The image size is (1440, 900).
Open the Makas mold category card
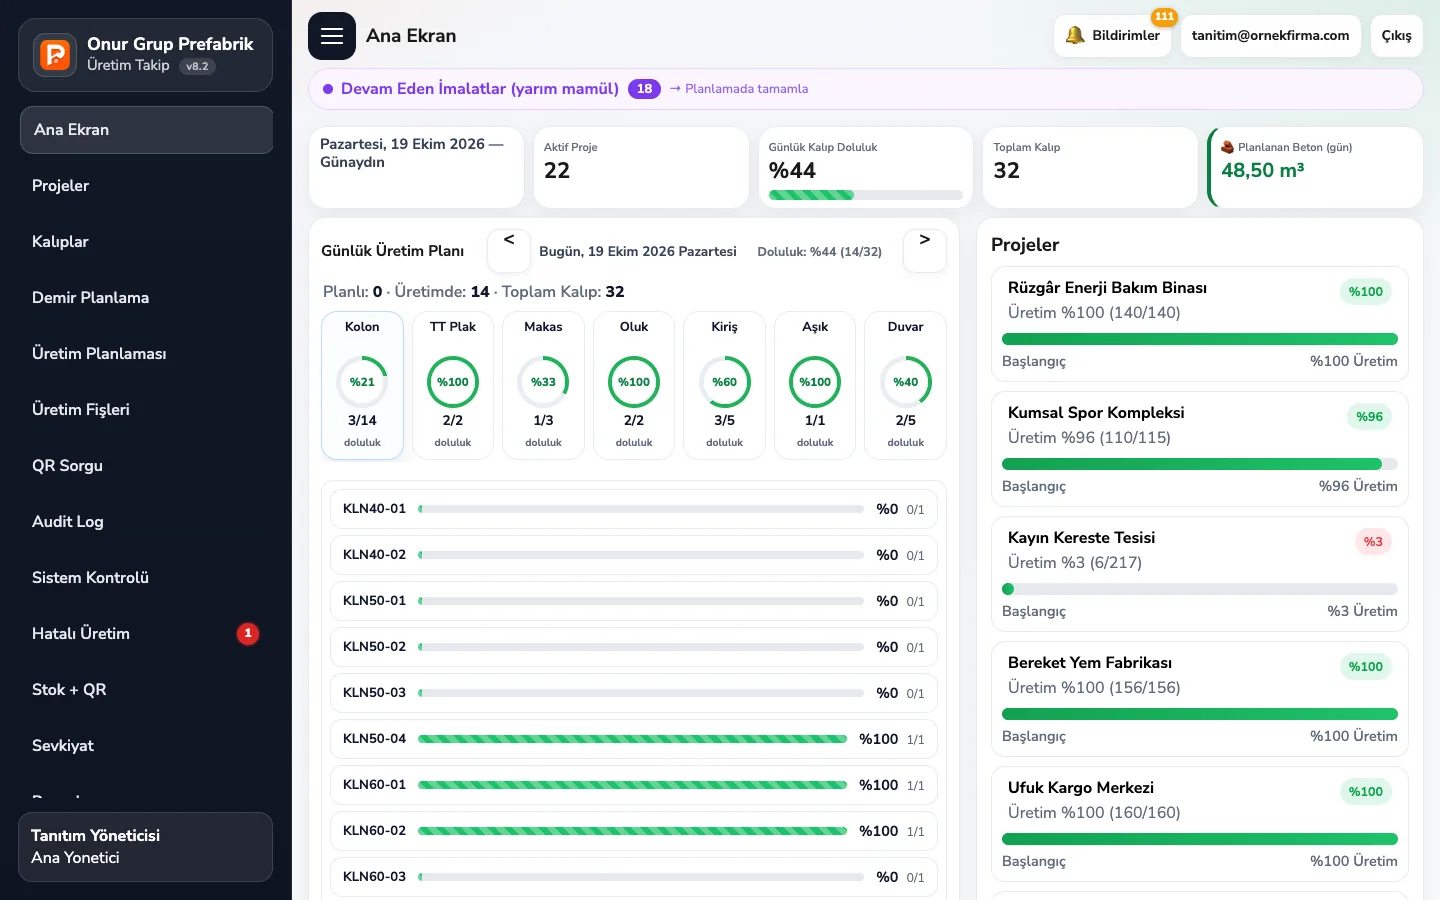coord(543,386)
